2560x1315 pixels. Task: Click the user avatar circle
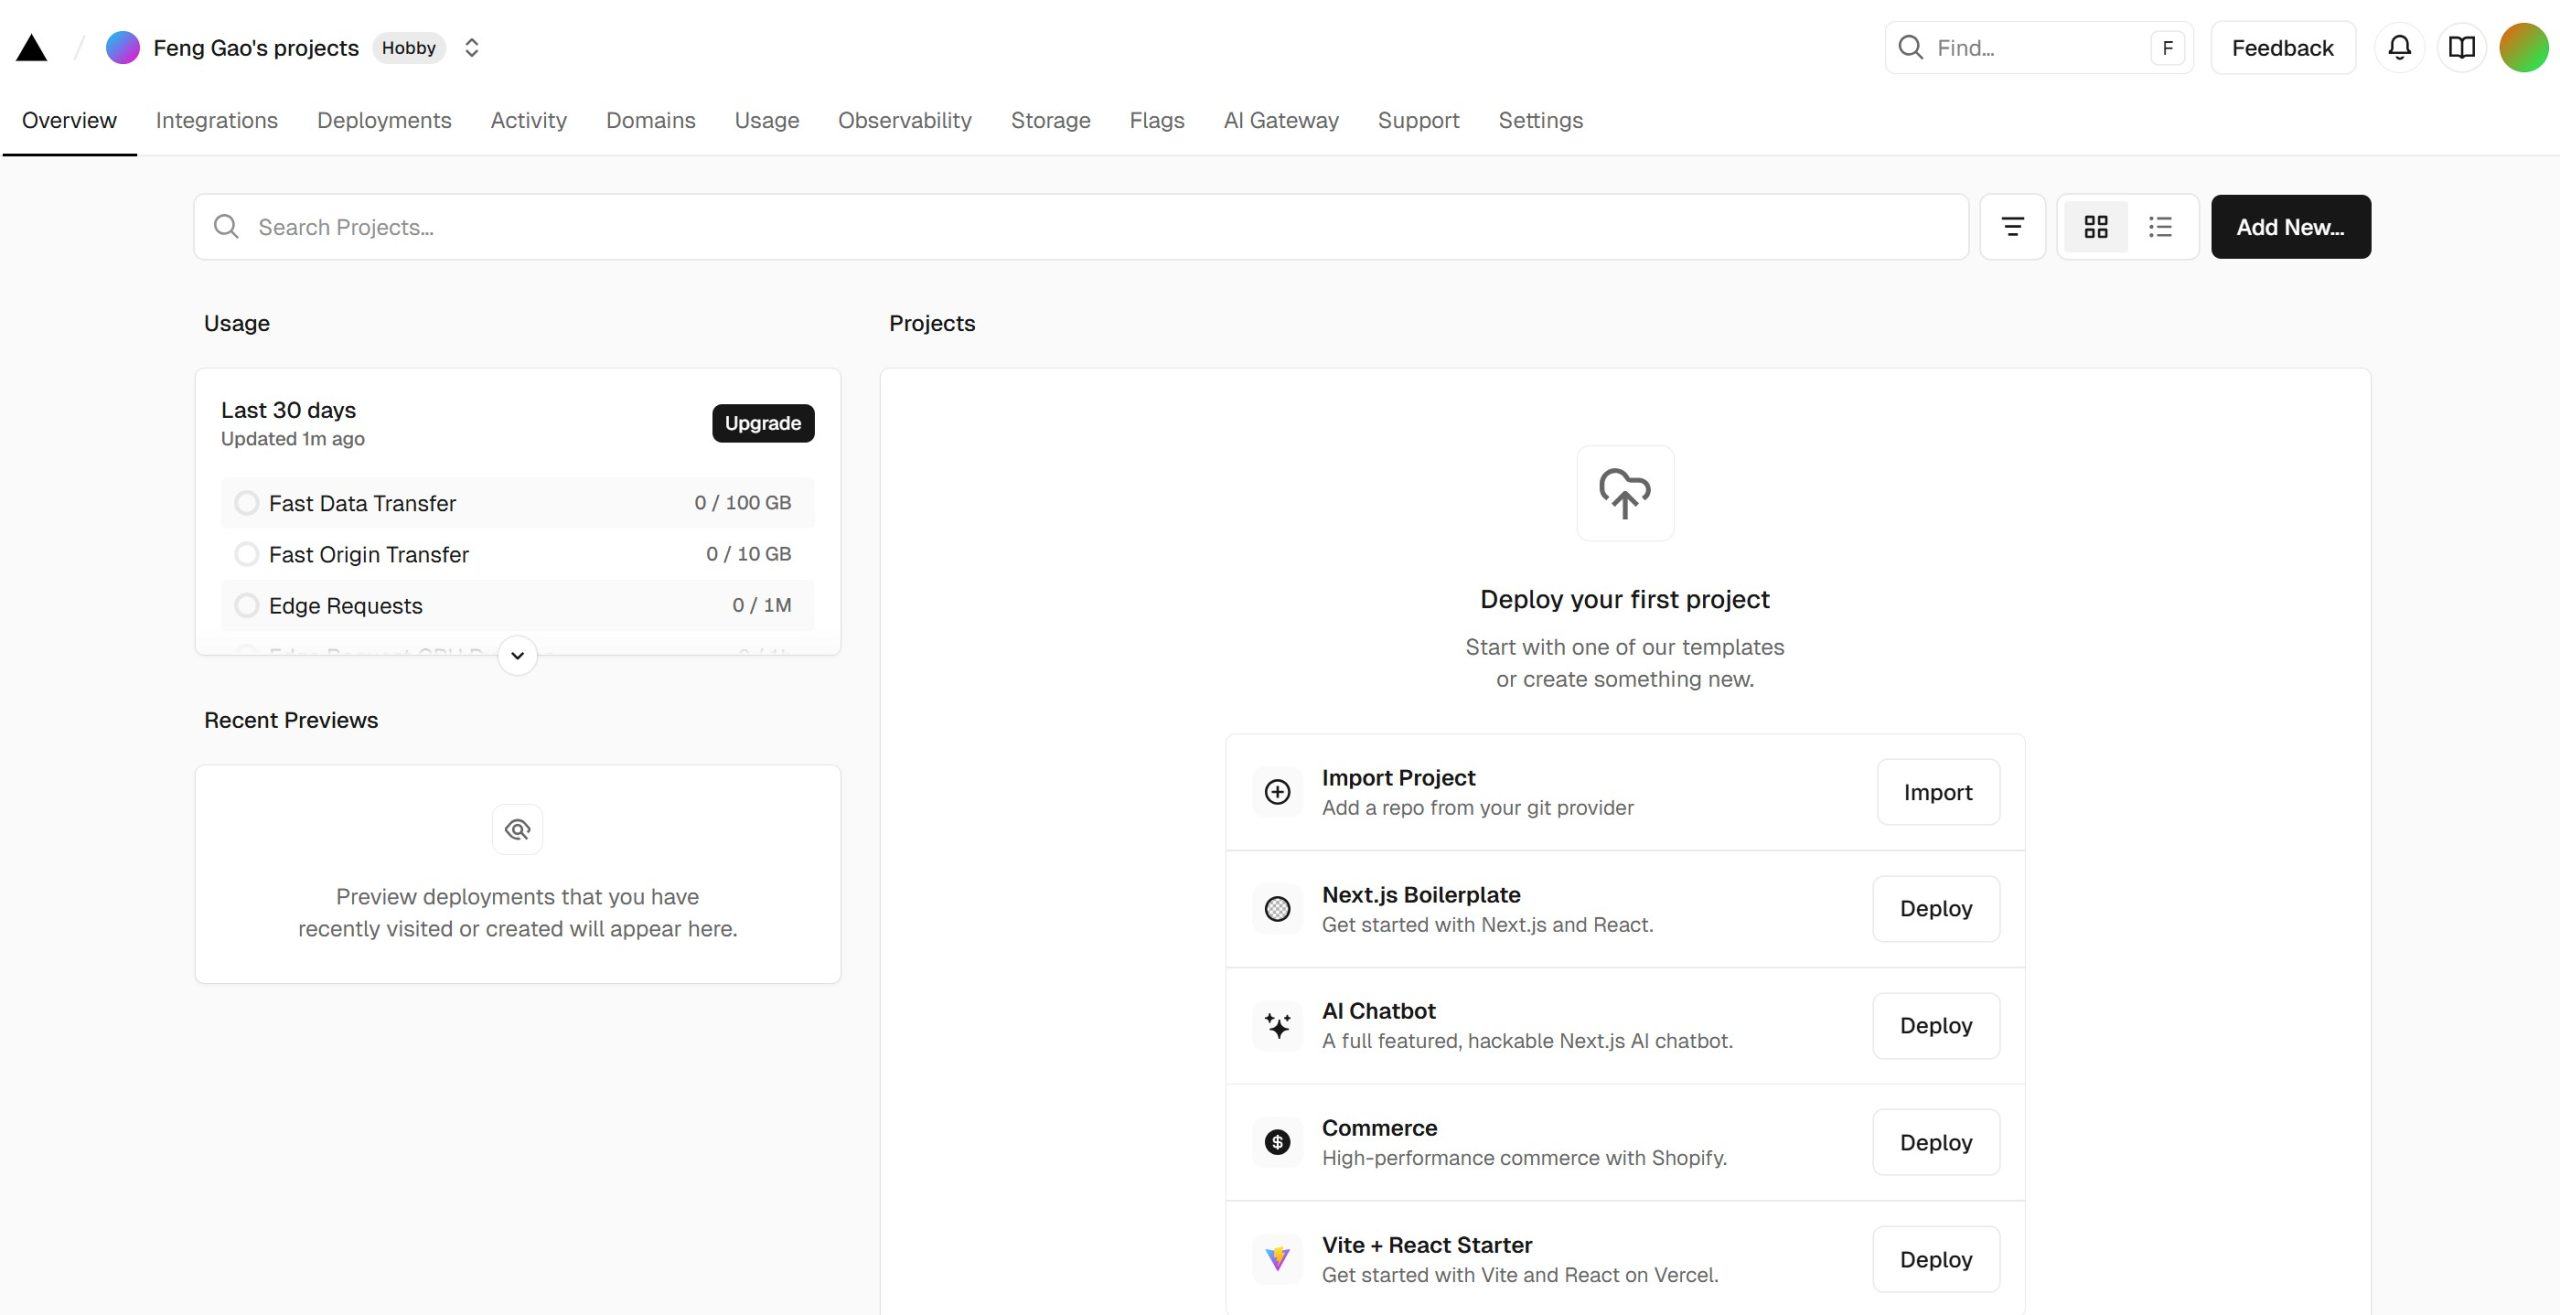tap(2523, 47)
